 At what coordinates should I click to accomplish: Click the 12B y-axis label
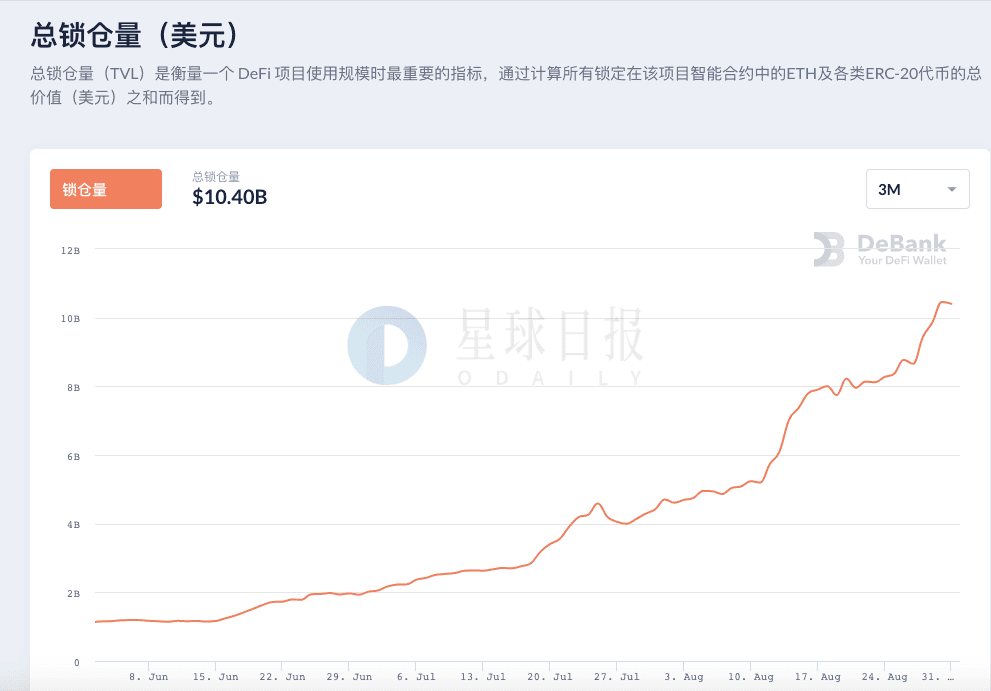[70, 250]
